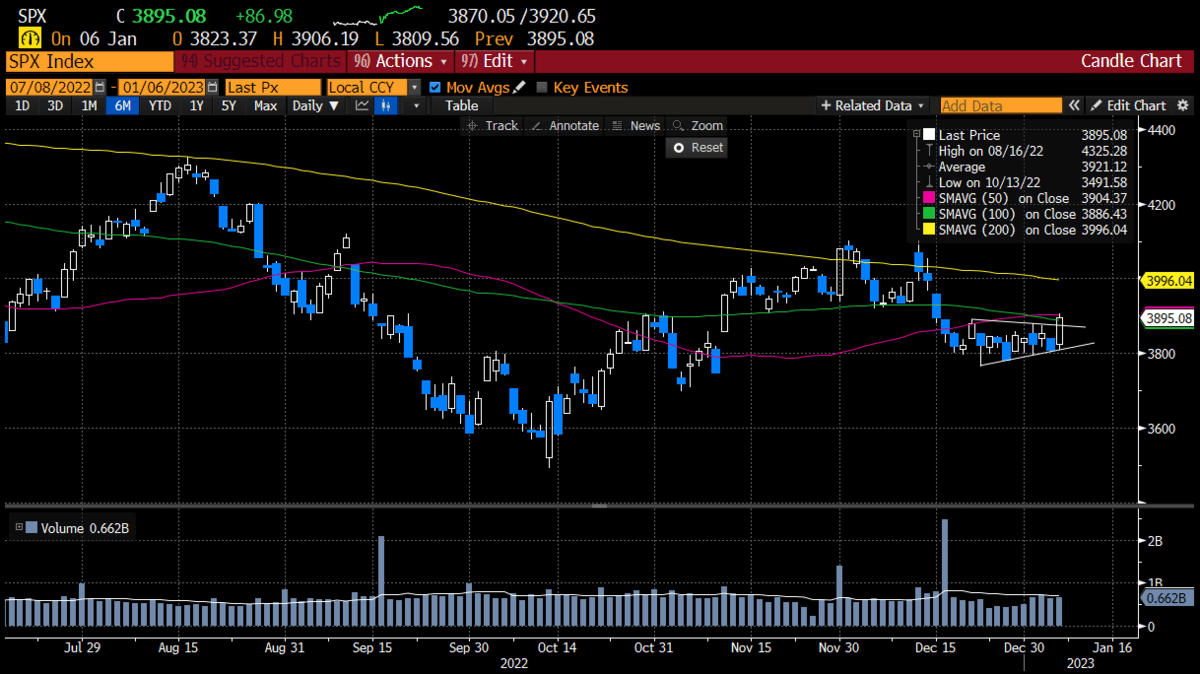Click the Average line marker icon

tap(928, 167)
